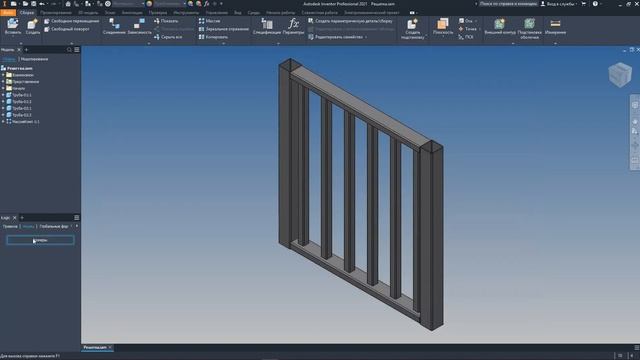Image resolution: width=640 pixels, height=360 pixels.
Task: Select the Плоскость work plane tool
Action: point(443,26)
